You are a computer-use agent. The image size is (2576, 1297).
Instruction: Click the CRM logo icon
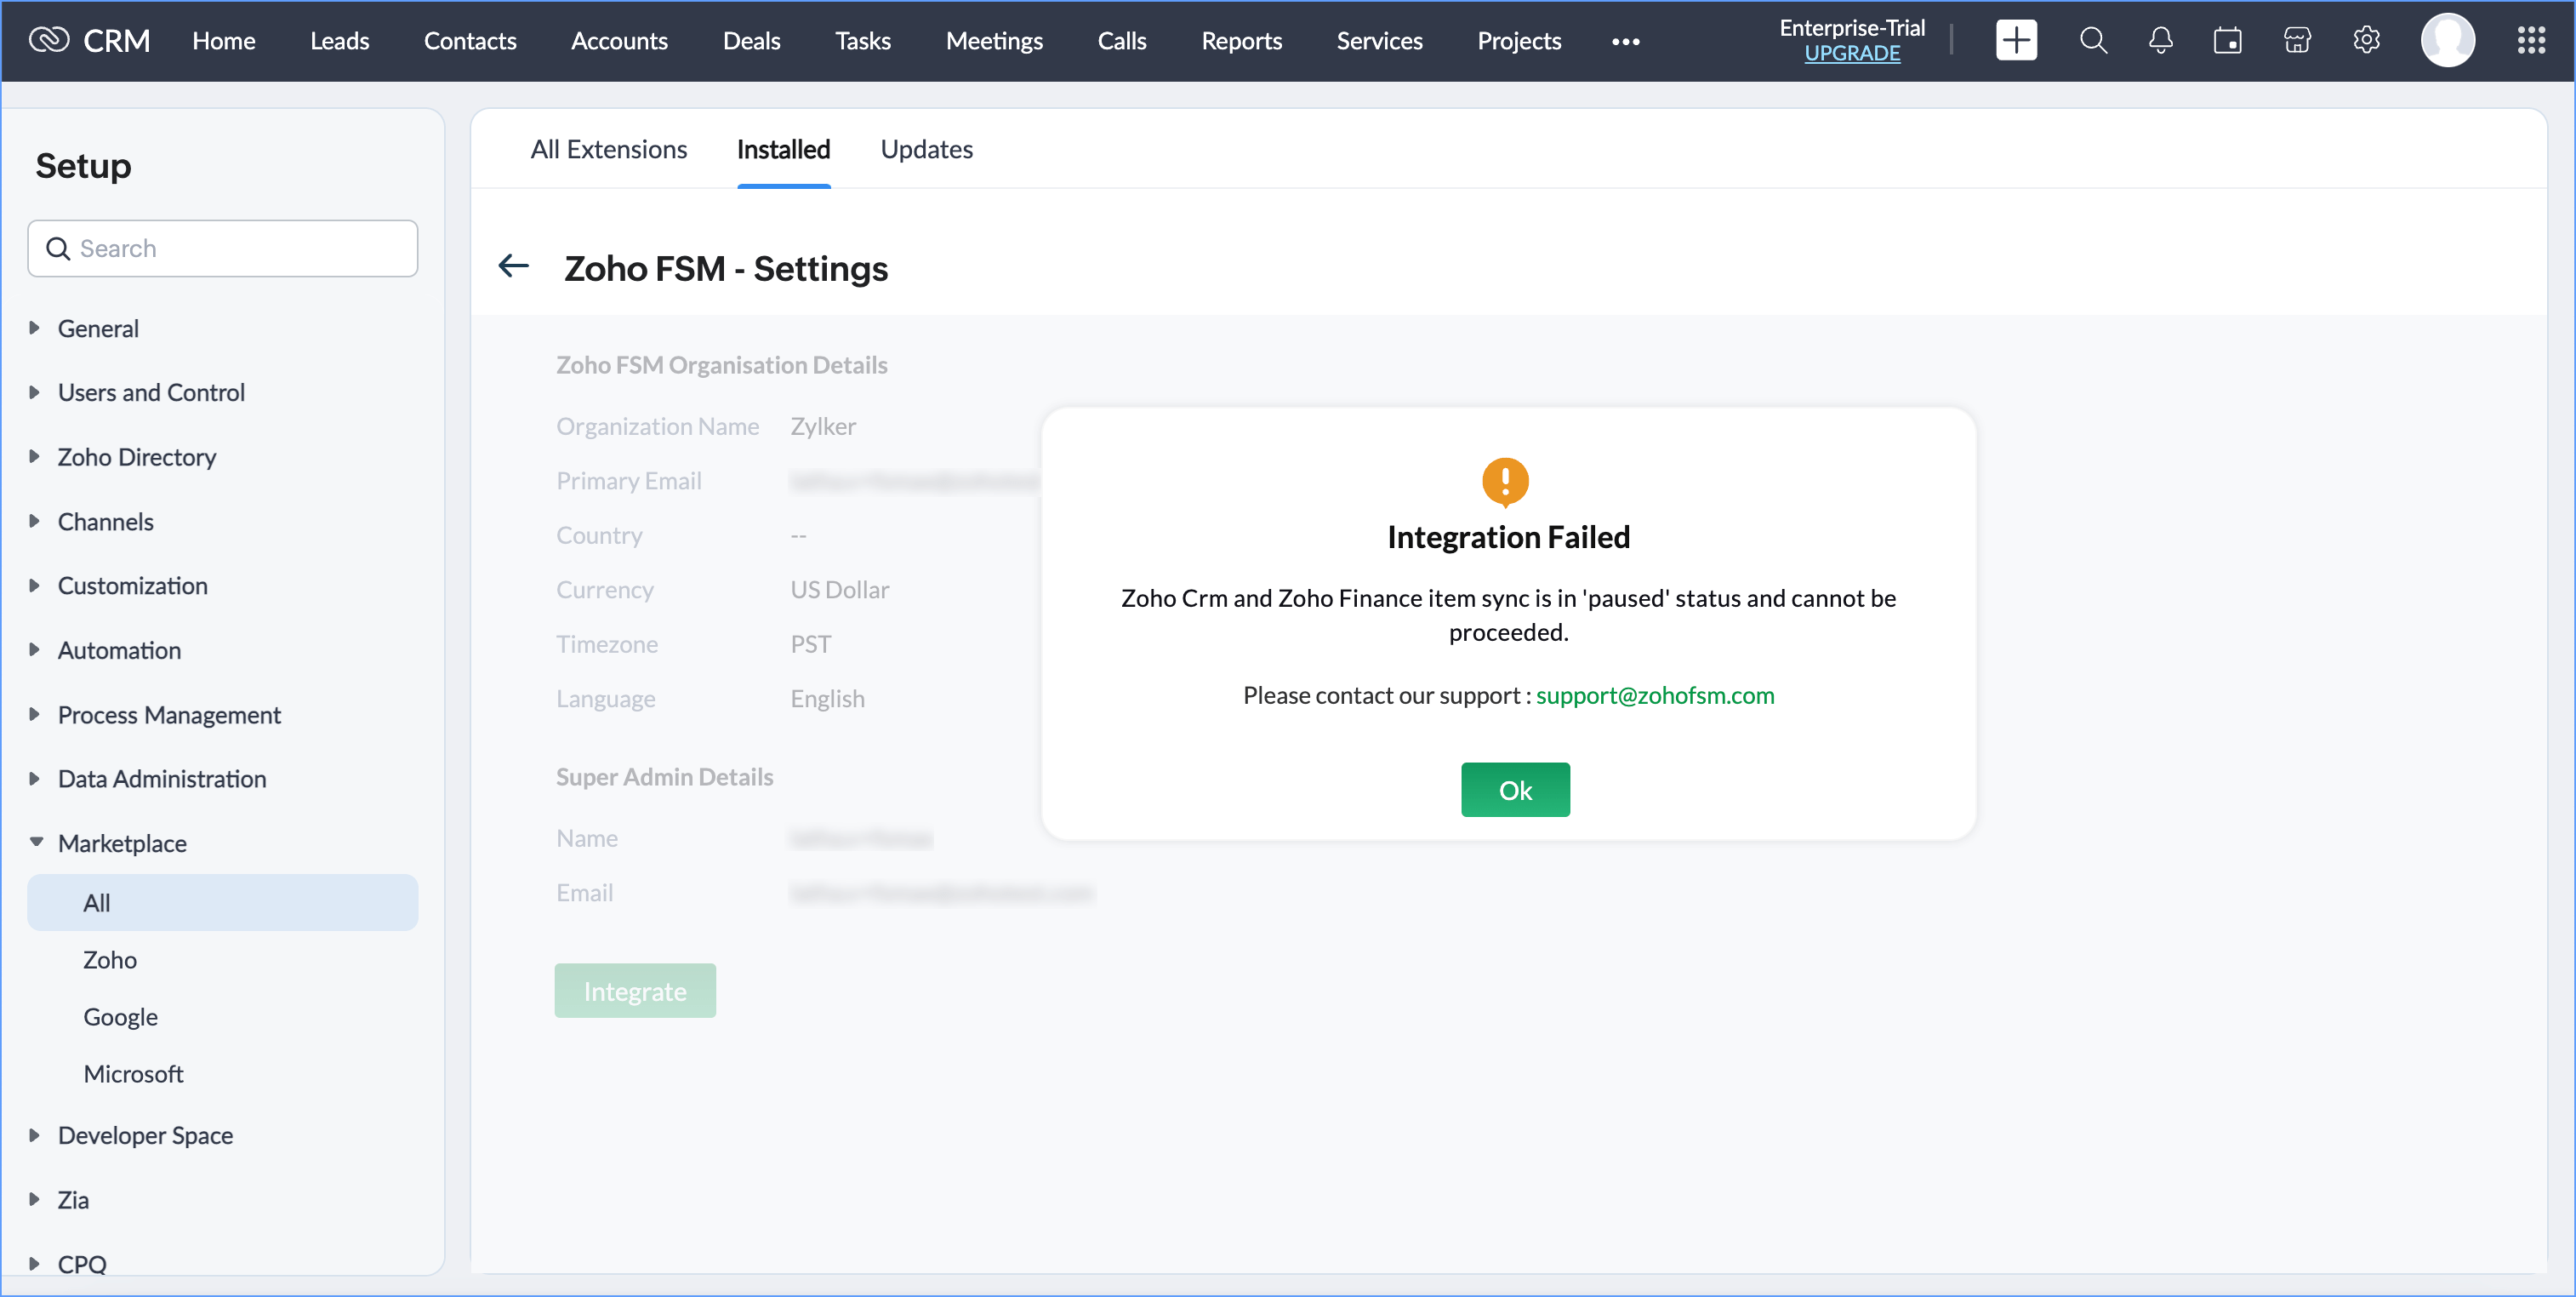48,40
